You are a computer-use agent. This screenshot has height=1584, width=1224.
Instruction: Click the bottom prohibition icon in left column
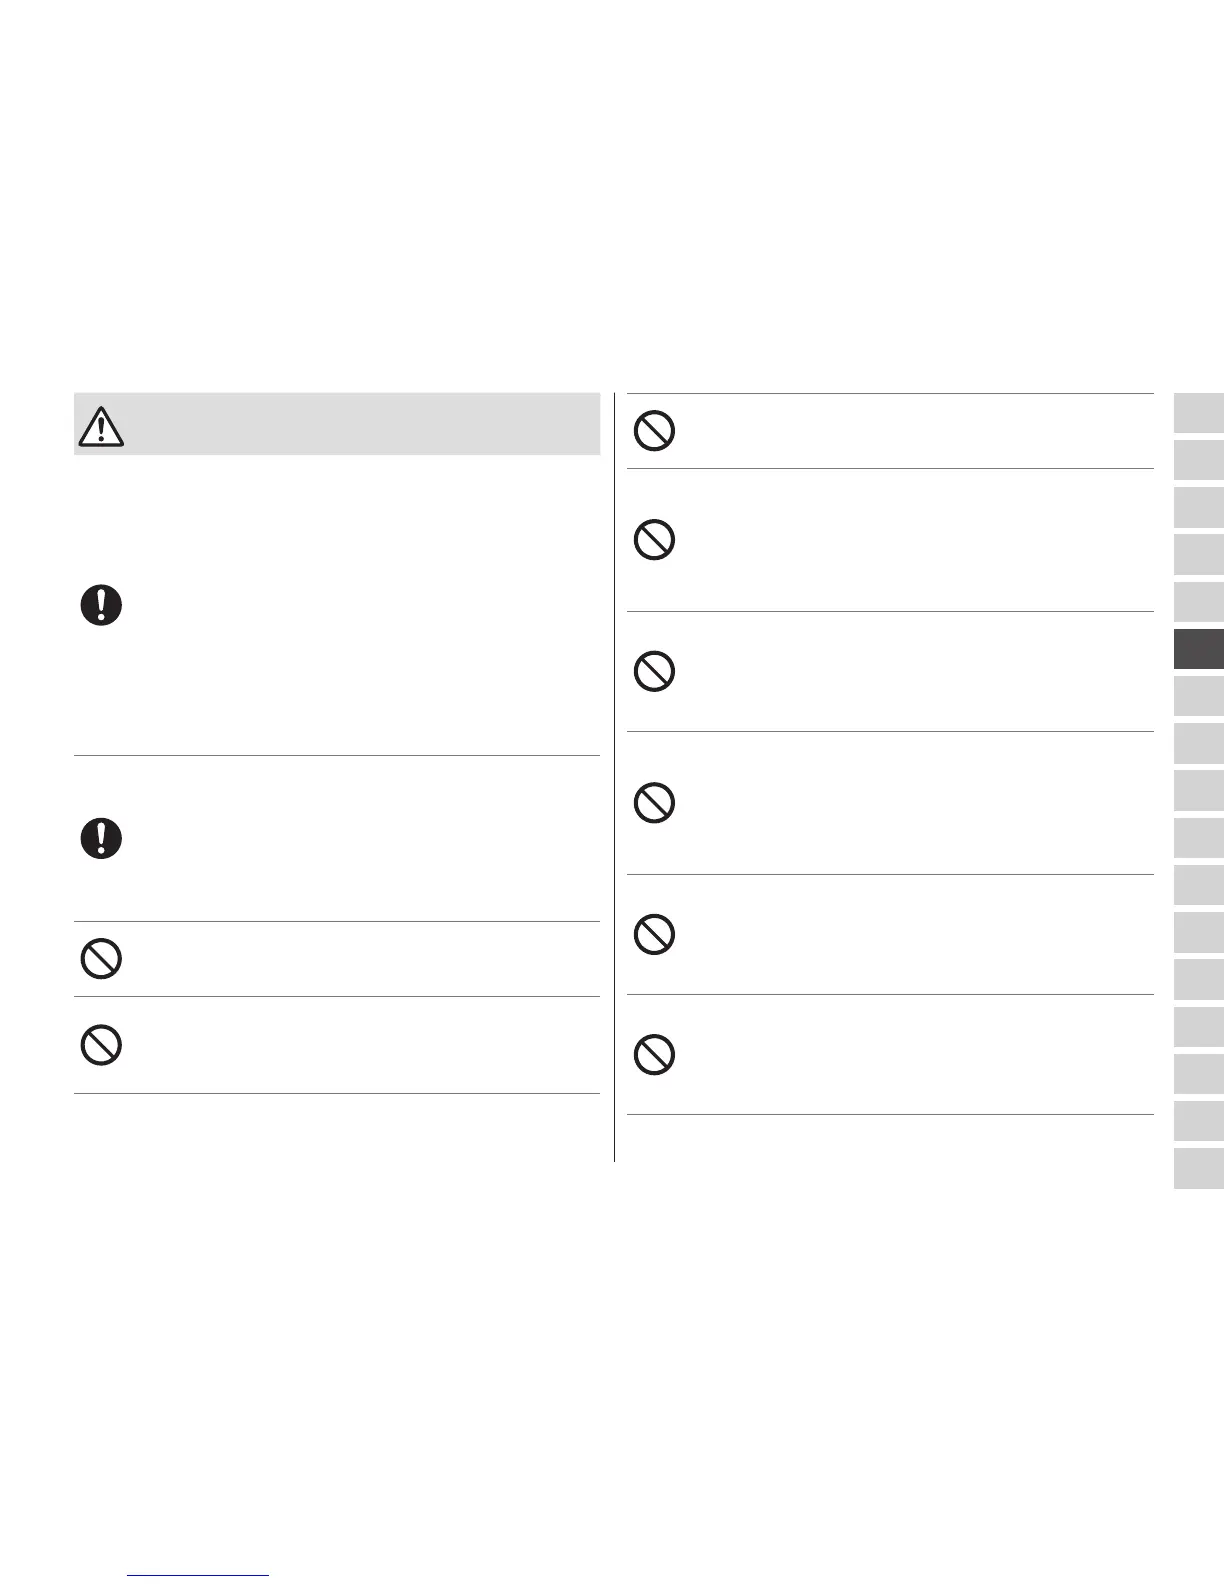(x=101, y=1045)
